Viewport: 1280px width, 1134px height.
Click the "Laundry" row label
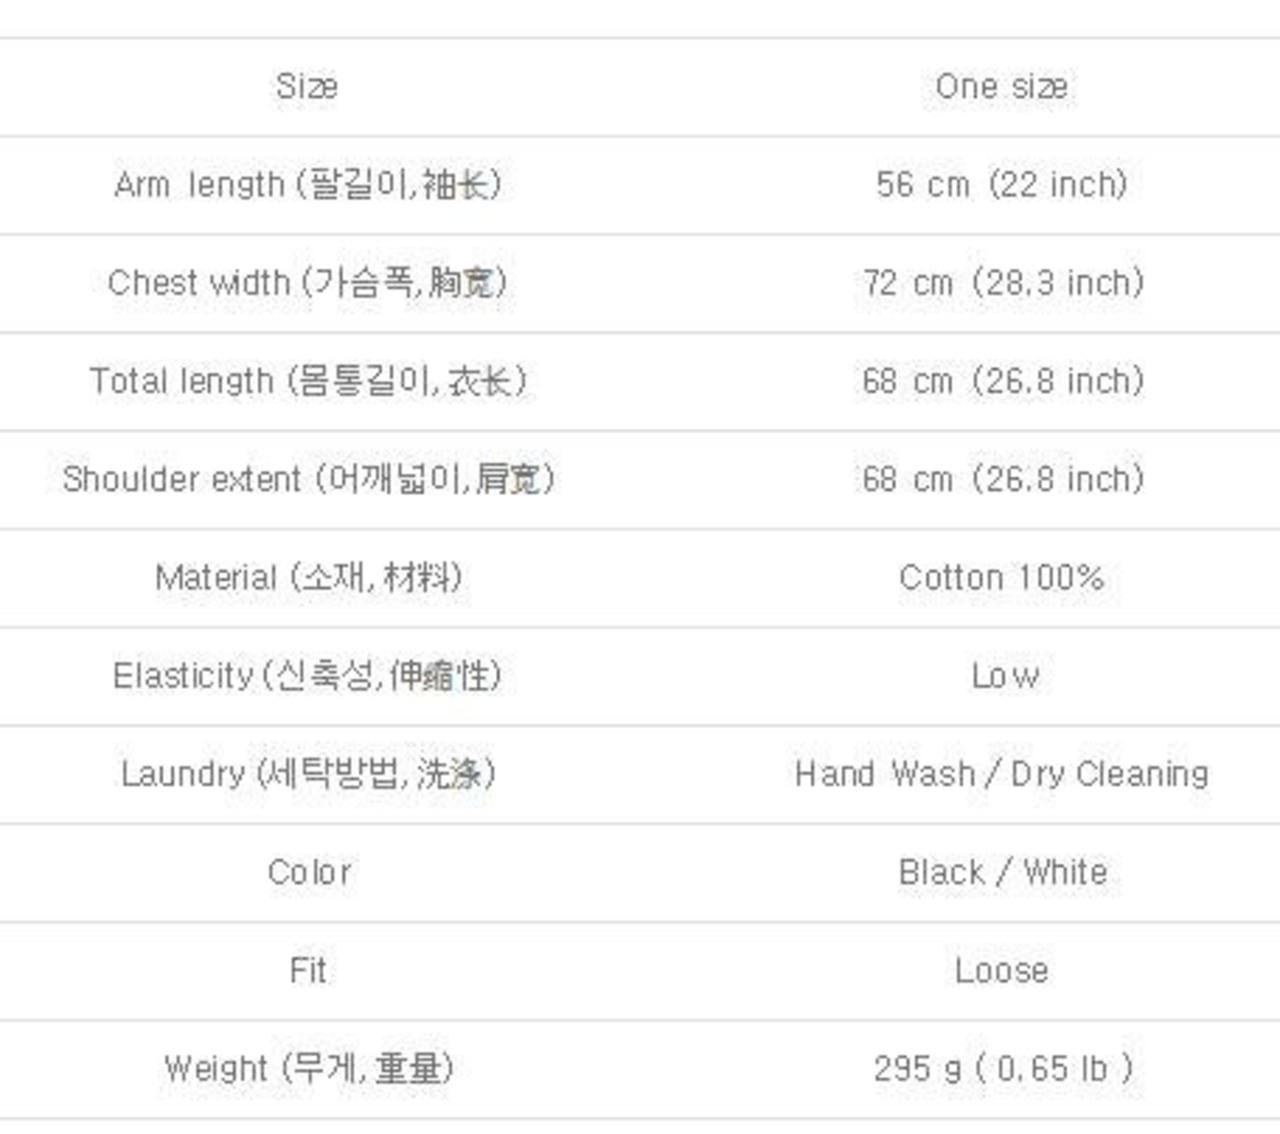(307, 774)
